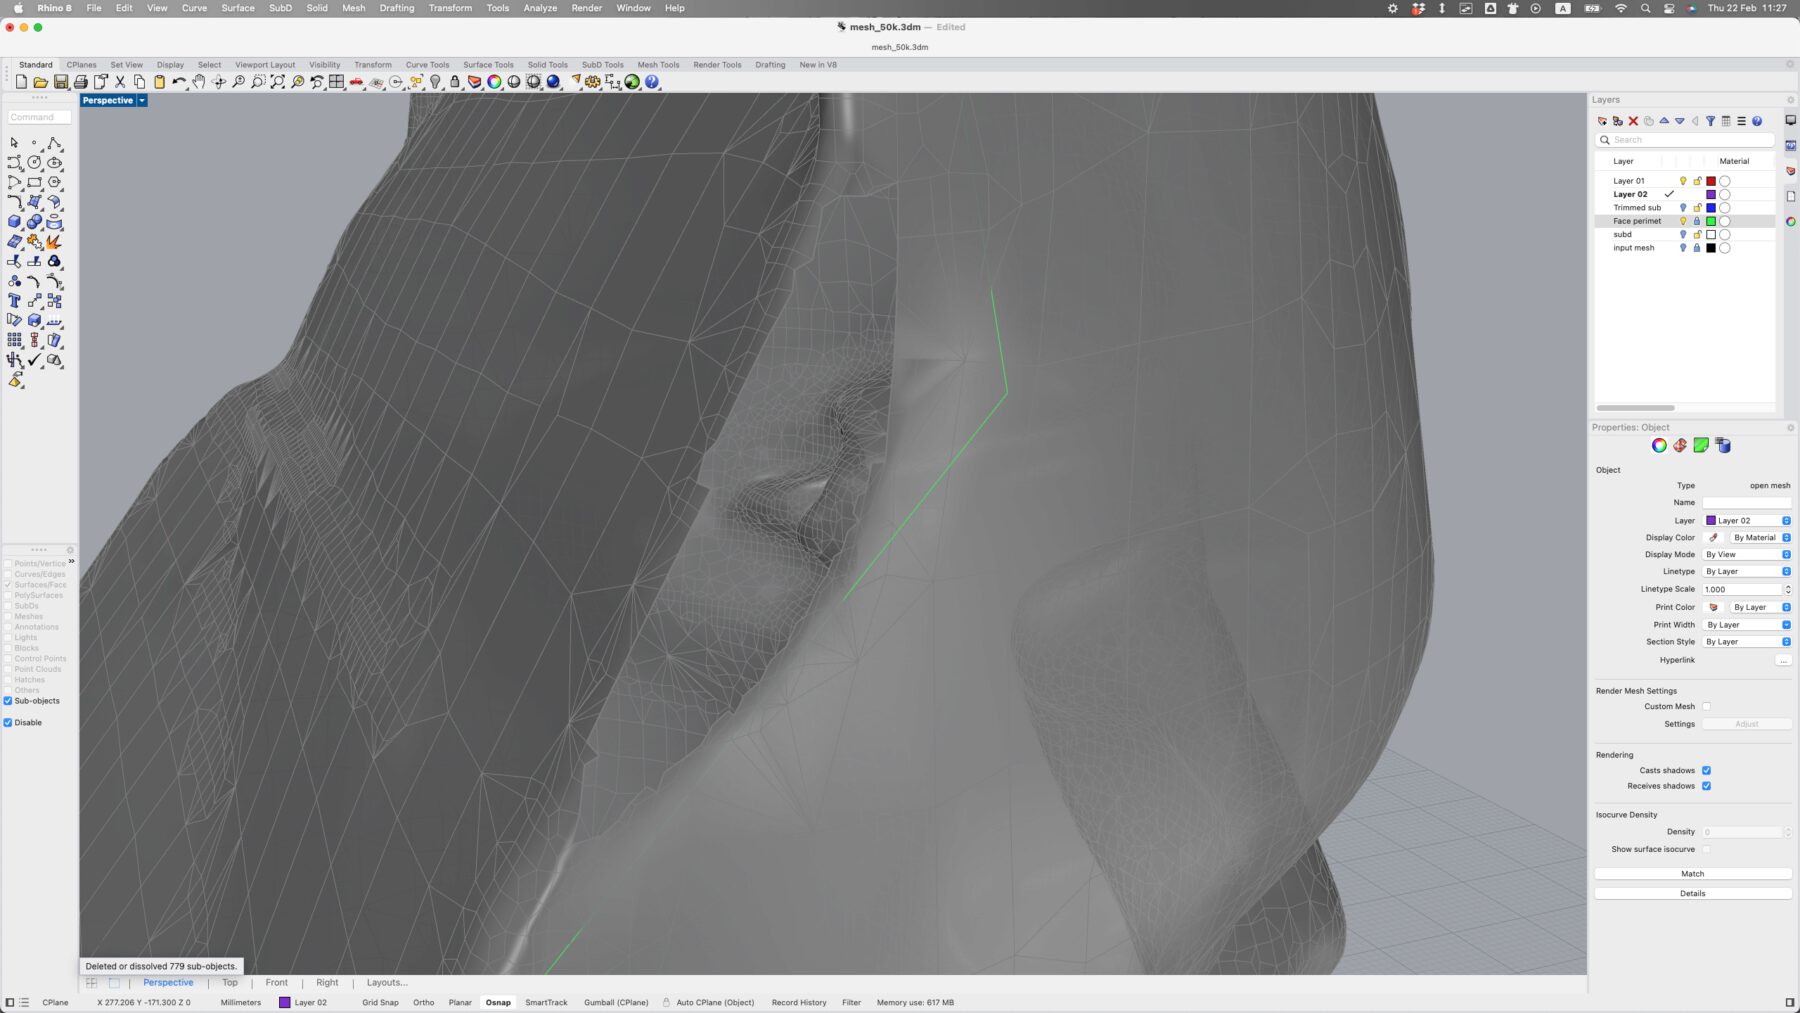
Task: Open the Linetype By Layer dropdown
Action: pyautogui.click(x=1747, y=571)
